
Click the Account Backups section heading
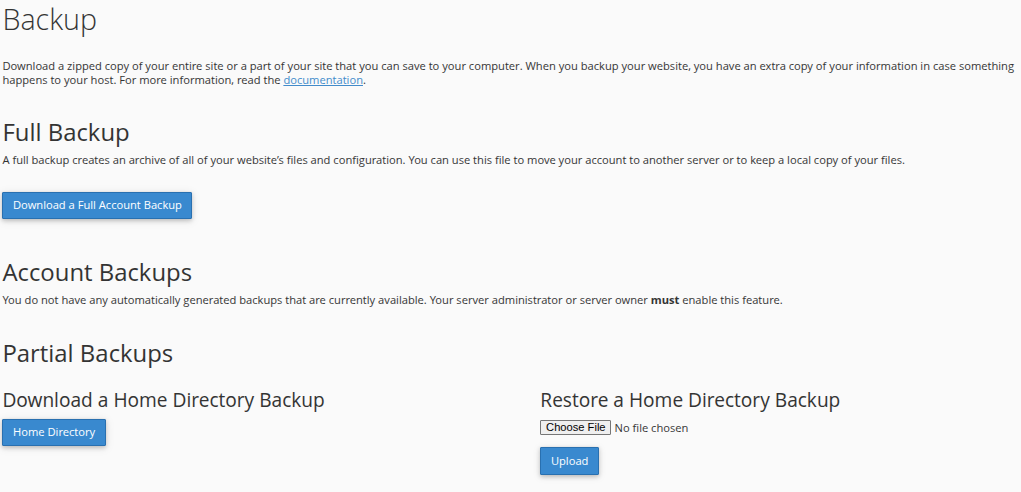[x=97, y=273]
